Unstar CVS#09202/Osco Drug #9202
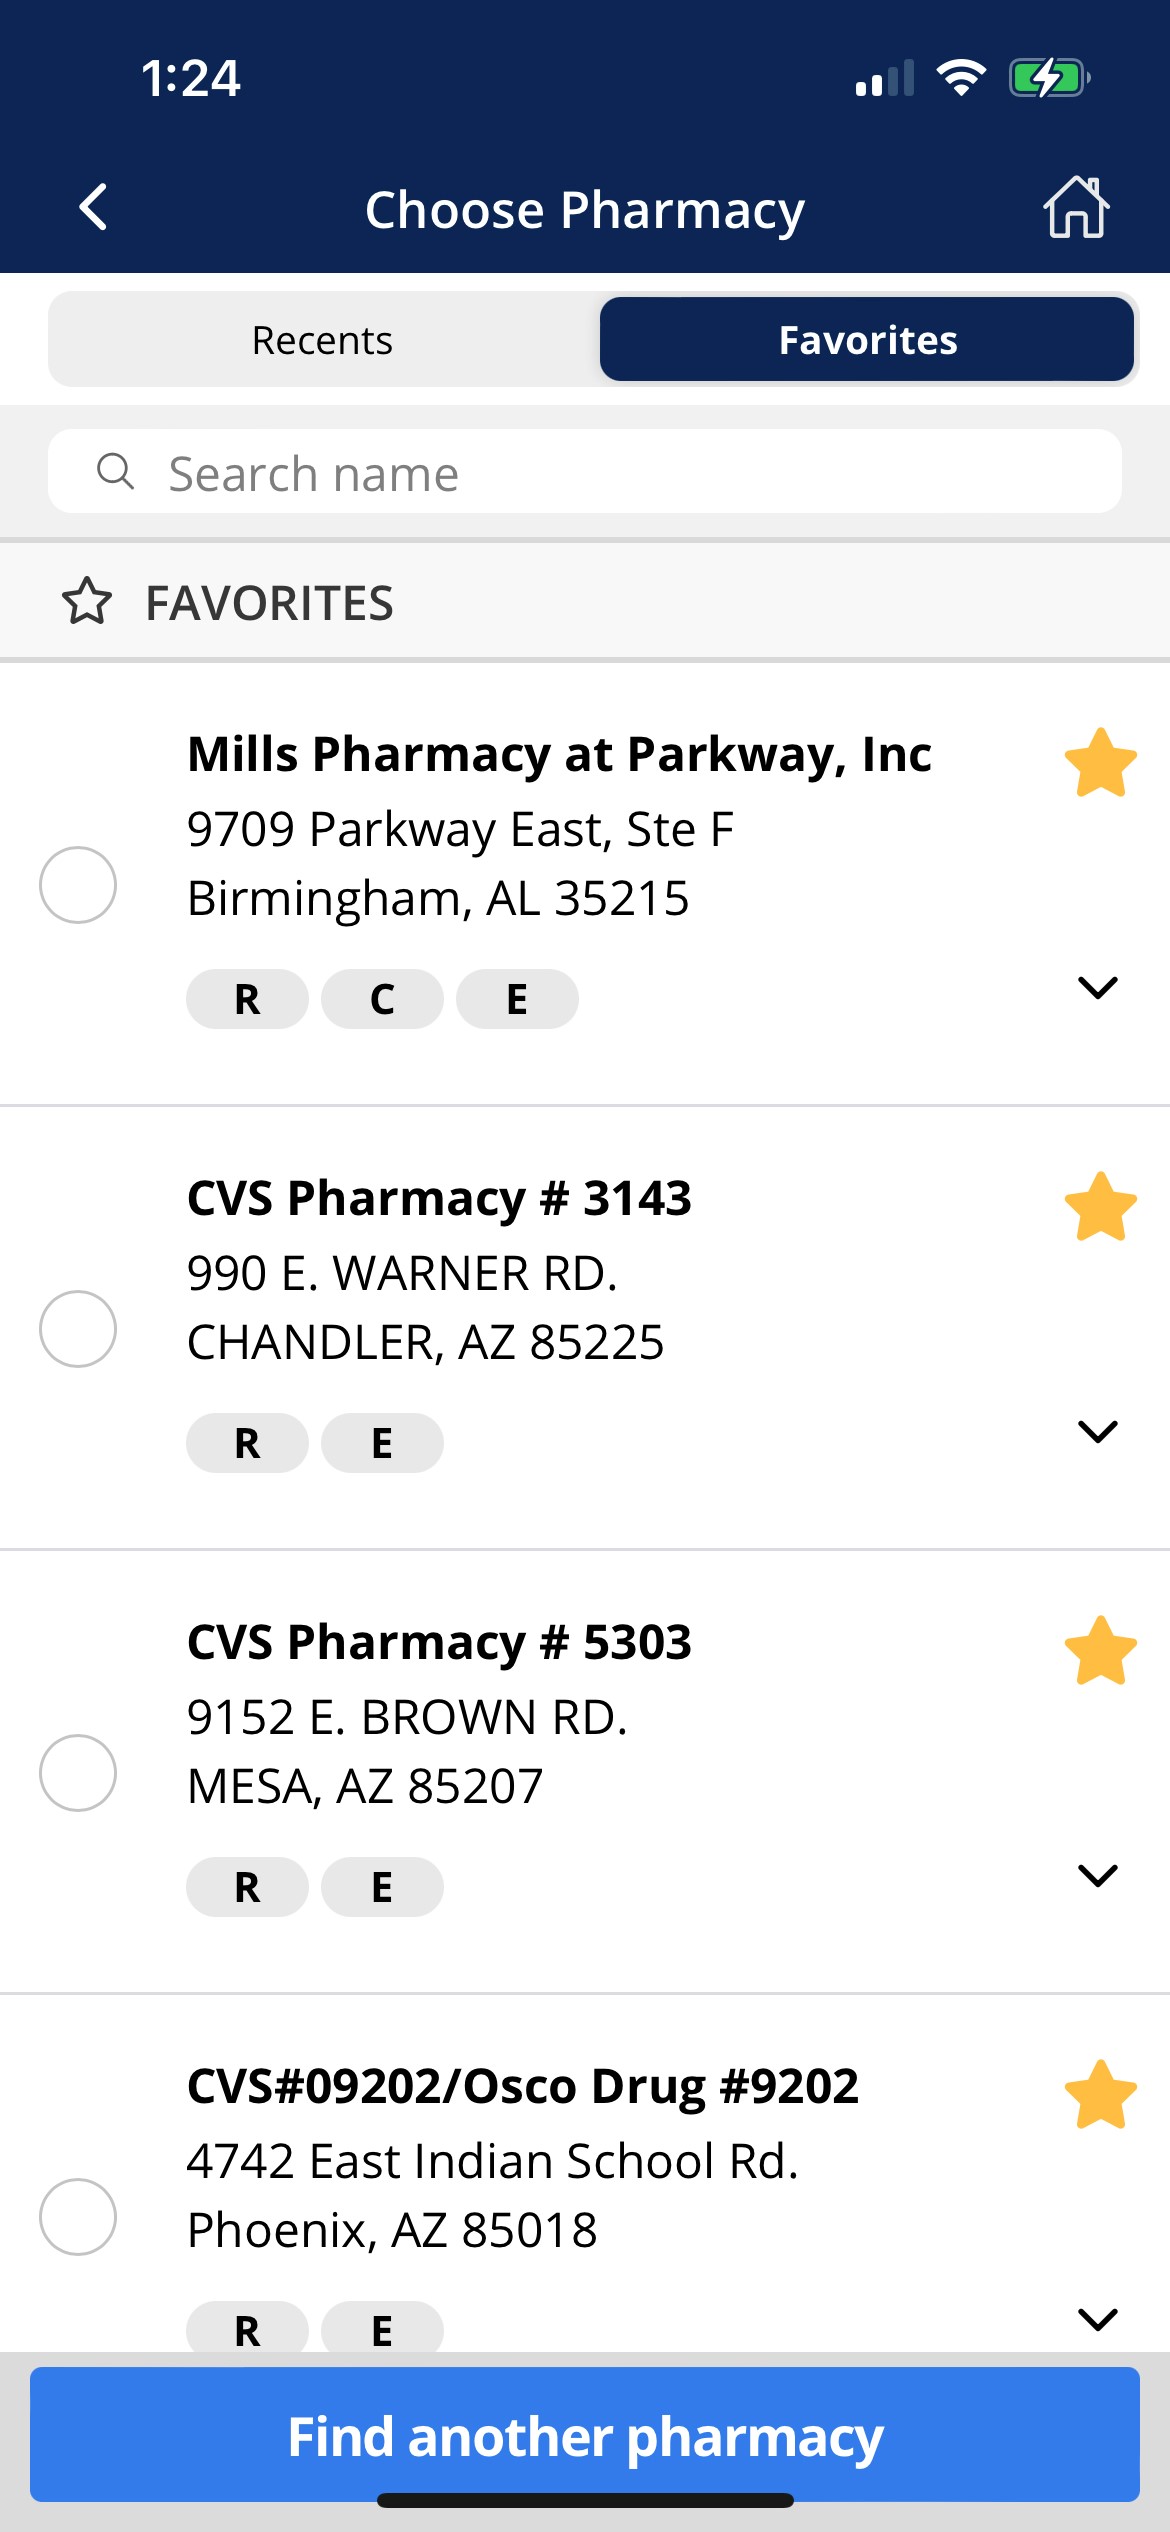This screenshot has height=2532, width=1170. click(x=1100, y=2095)
